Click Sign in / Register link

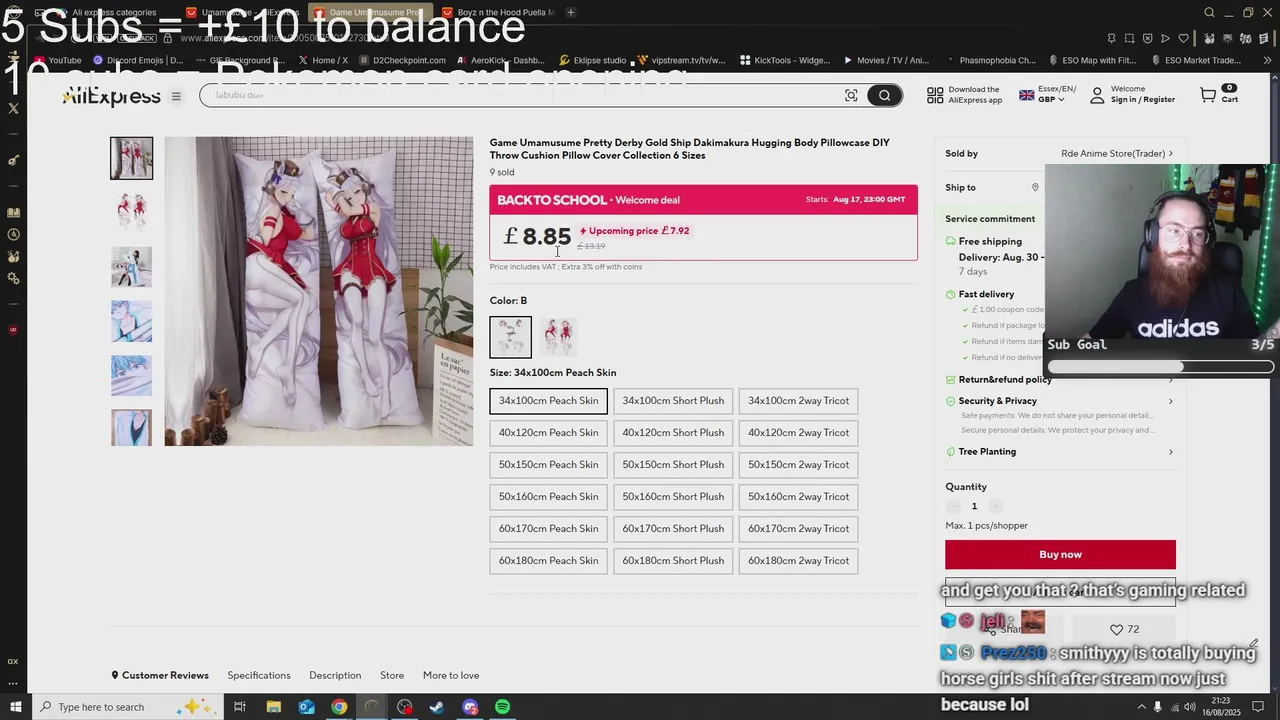point(1143,100)
